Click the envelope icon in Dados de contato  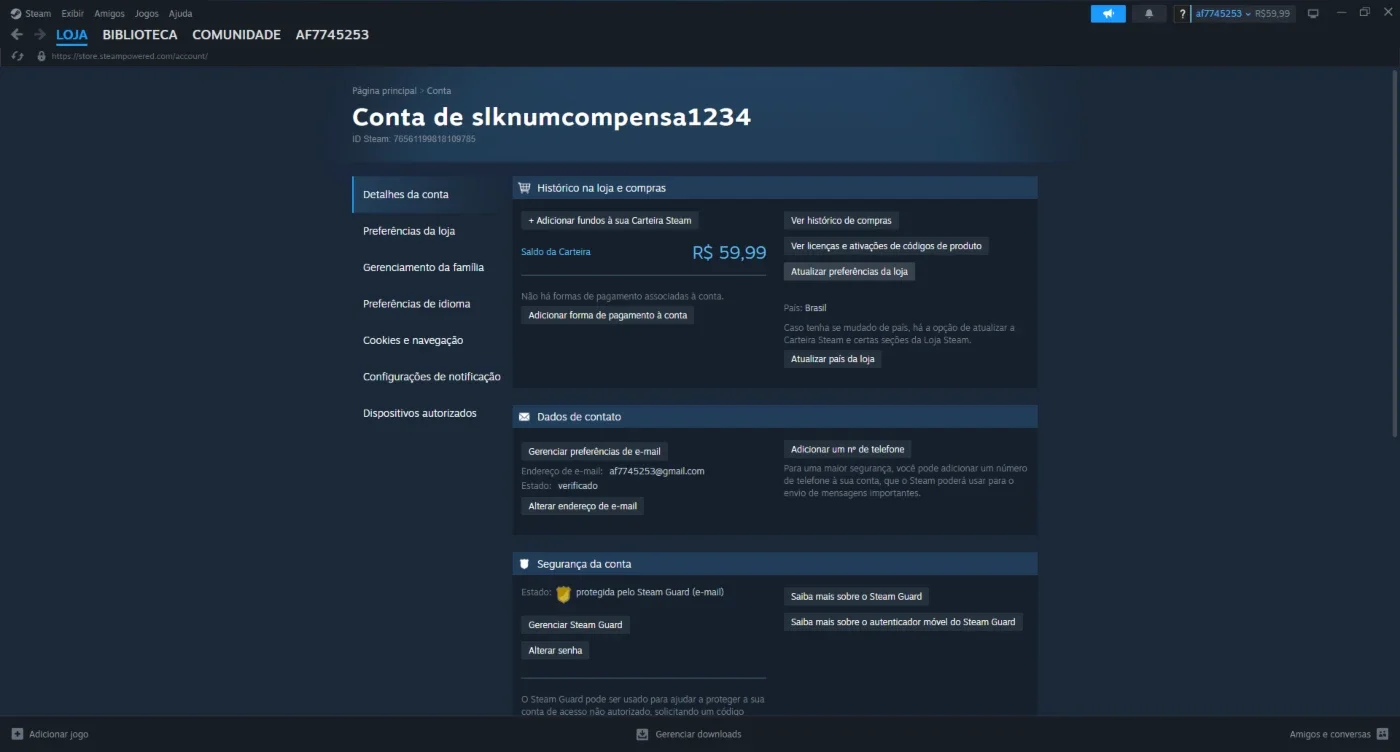(524, 417)
